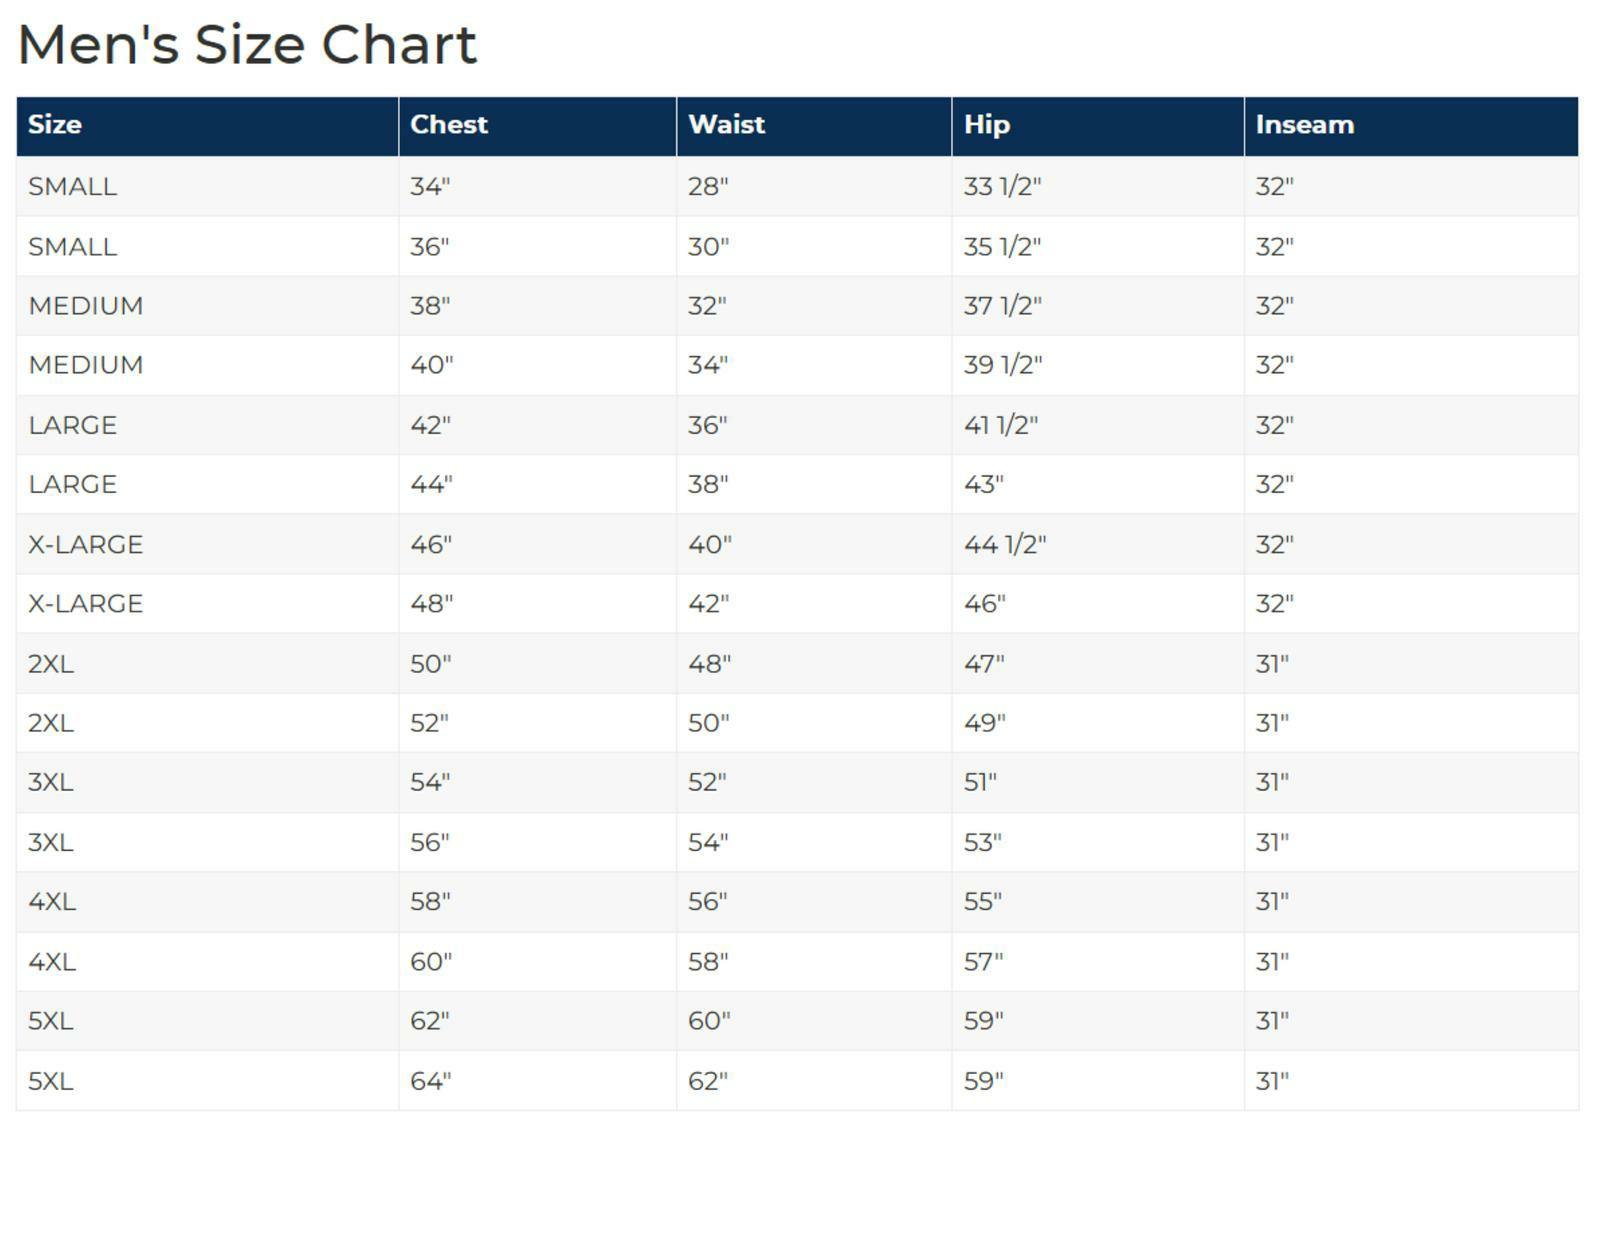Click 3XL in the row with hip 53"
Screen dimensions: 1600x1249
[51, 842]
